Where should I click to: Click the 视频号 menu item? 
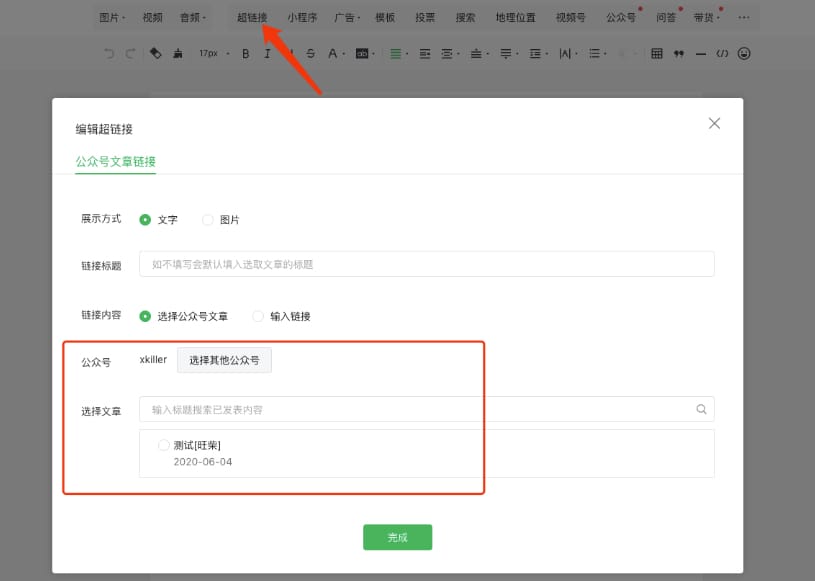click(x=570, y=17)
